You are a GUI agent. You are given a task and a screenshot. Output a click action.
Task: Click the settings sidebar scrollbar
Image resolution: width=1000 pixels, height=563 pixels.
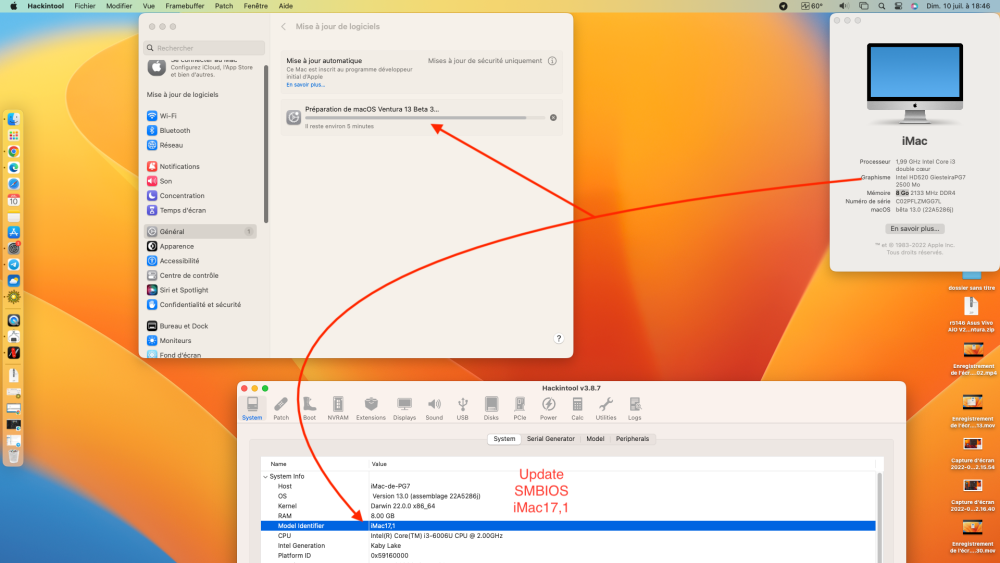tap(266, 143)
